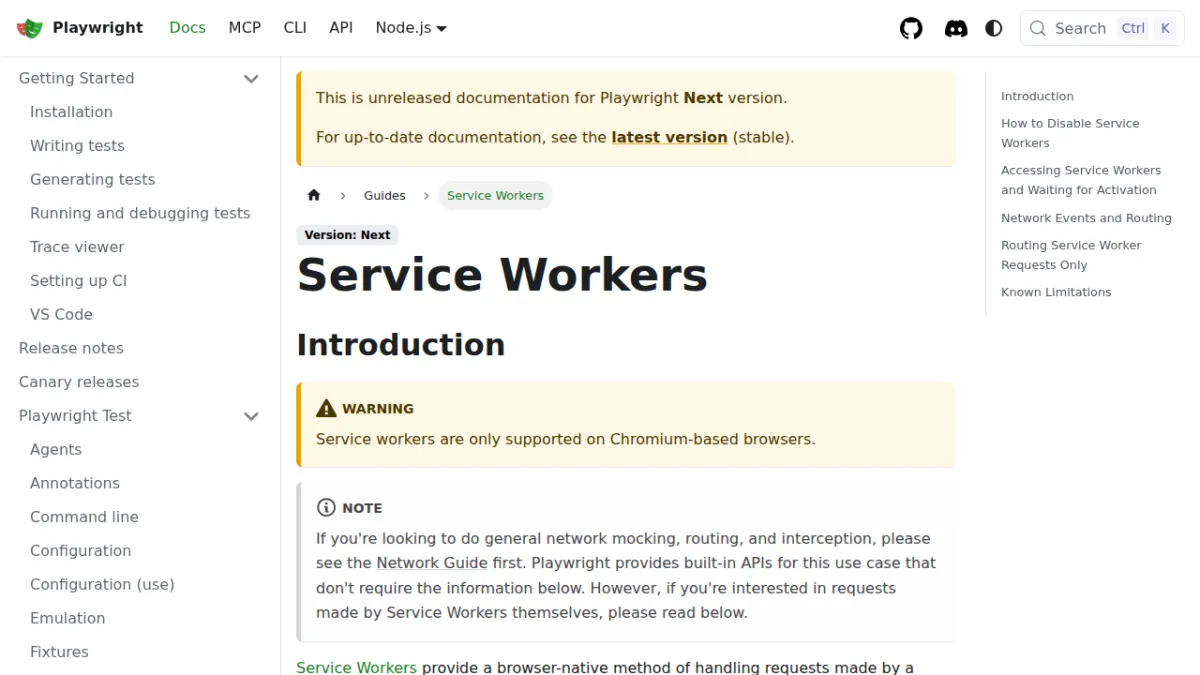Jump to Introduction in table of contents
The height and width of the screenshot is (675, 1200).
(x=1037, y=96)
